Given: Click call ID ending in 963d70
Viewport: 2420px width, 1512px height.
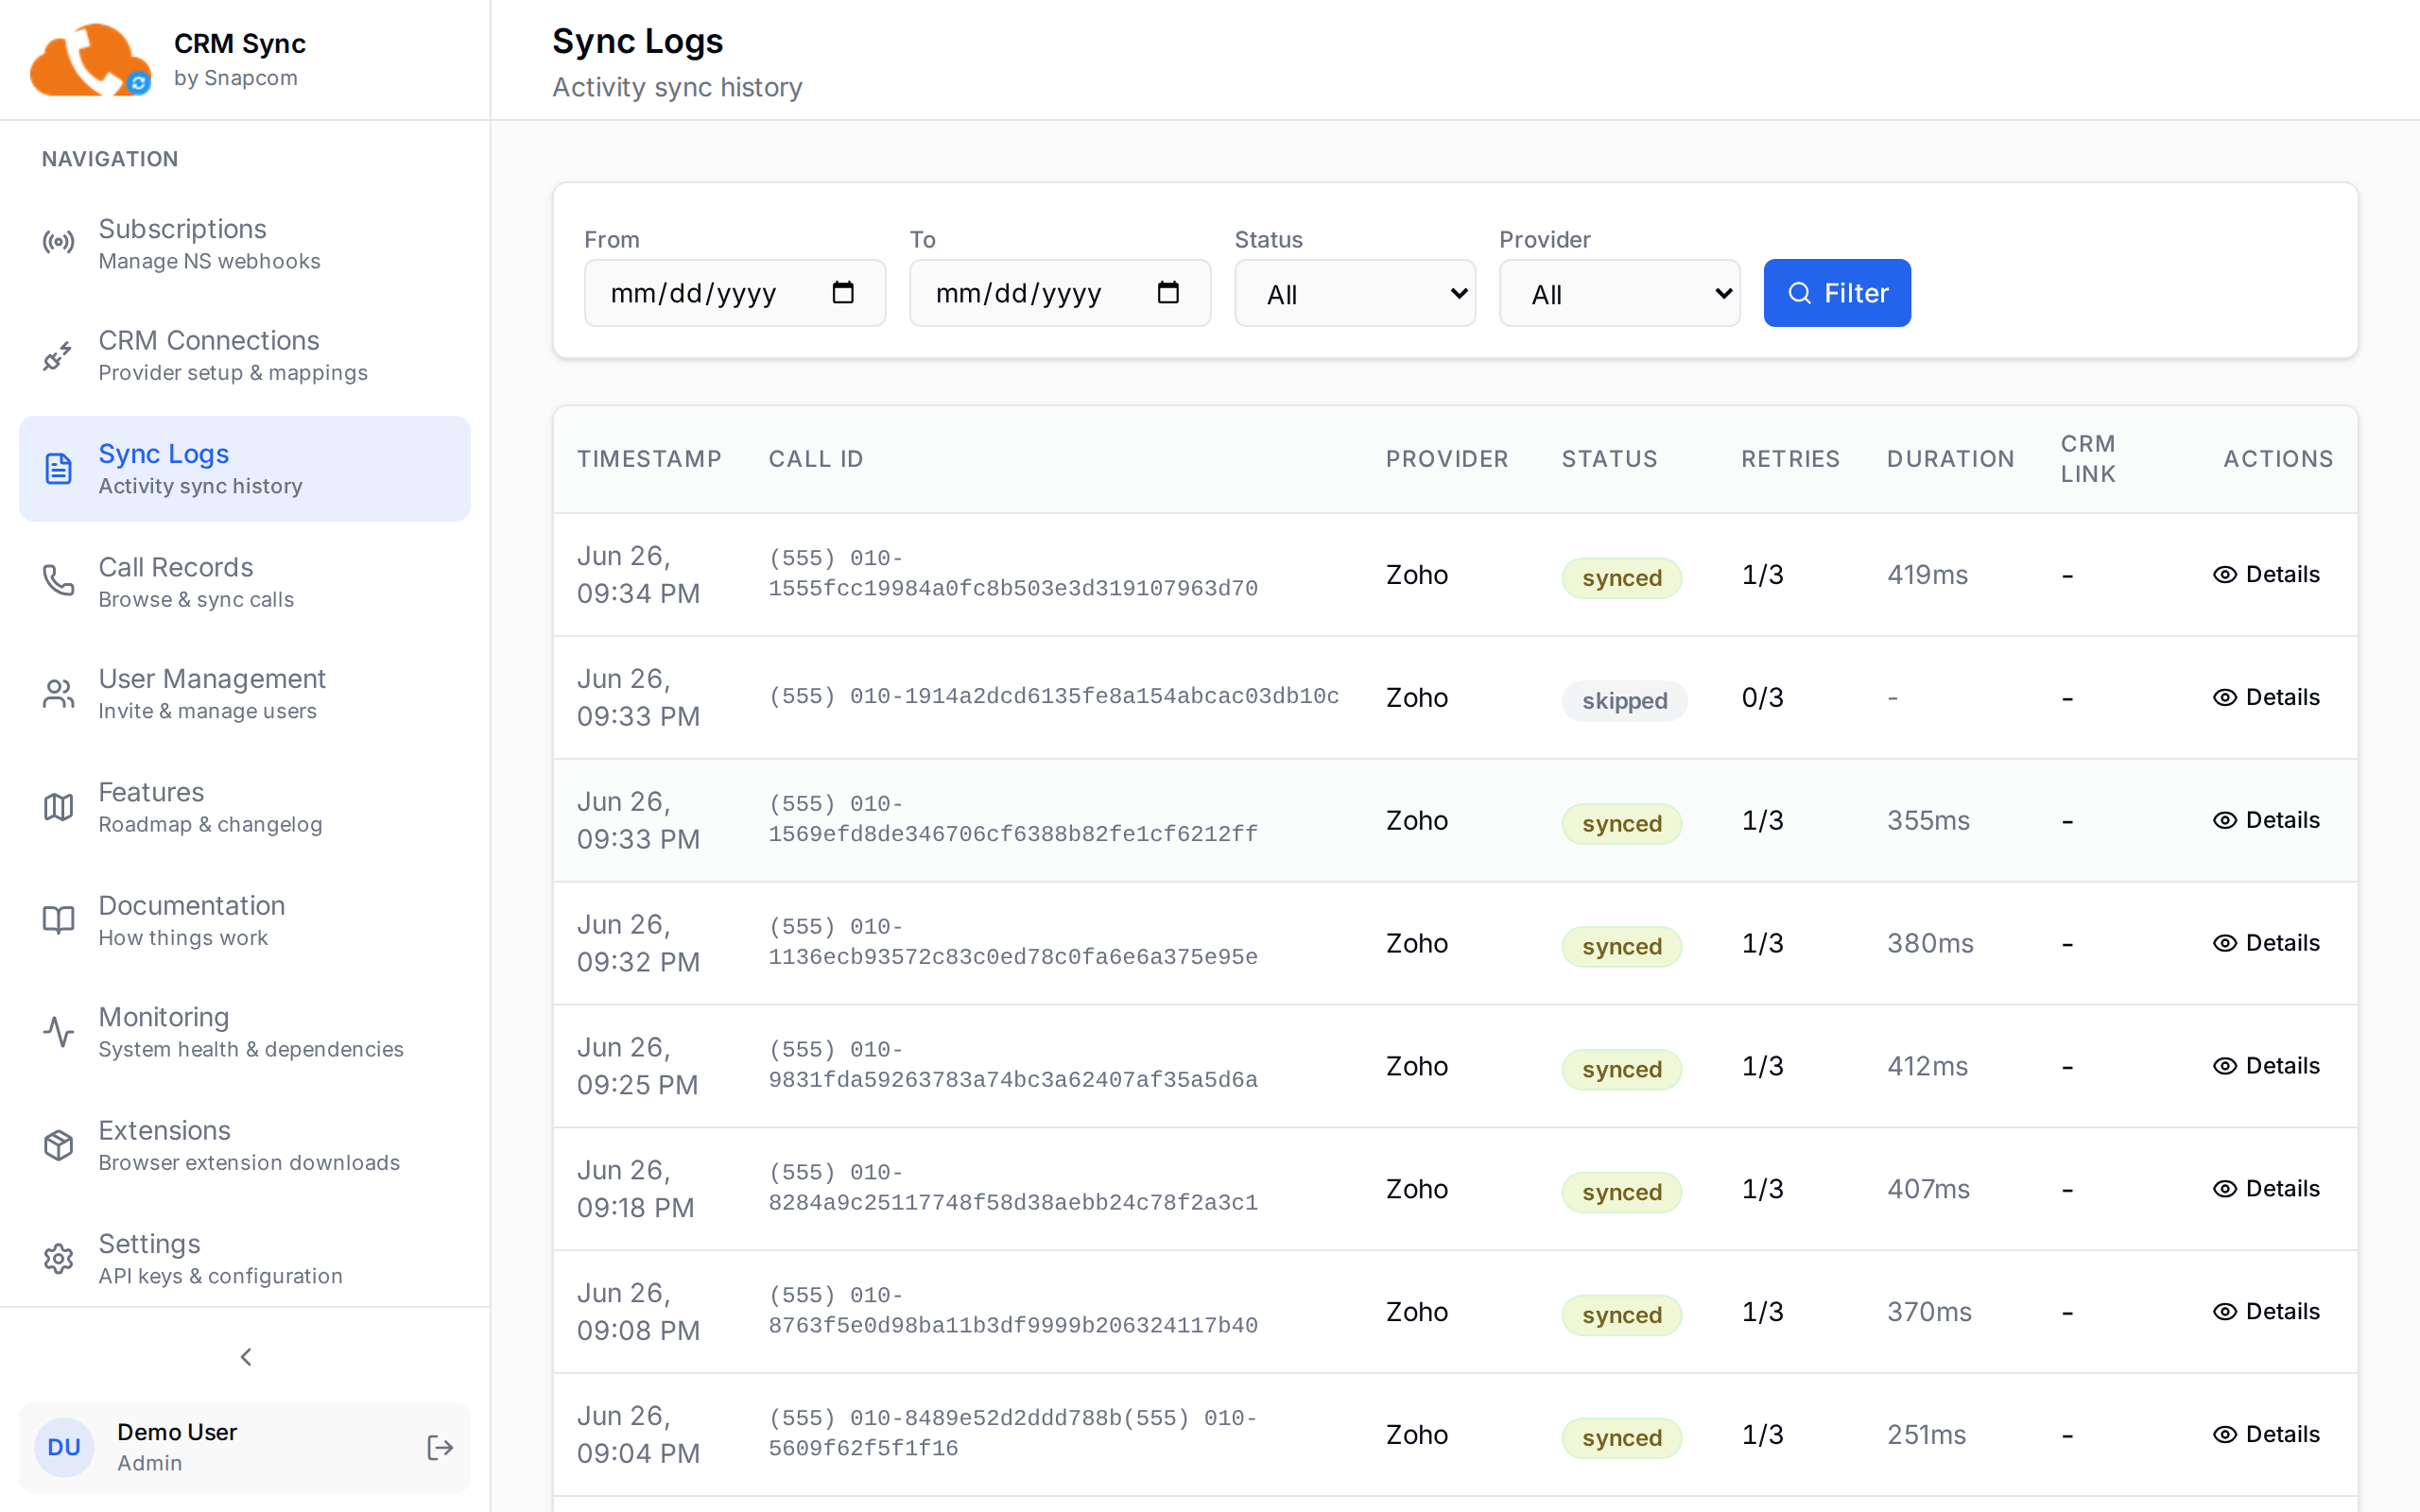Looking at the screenshot, I should coord(1013,574).
